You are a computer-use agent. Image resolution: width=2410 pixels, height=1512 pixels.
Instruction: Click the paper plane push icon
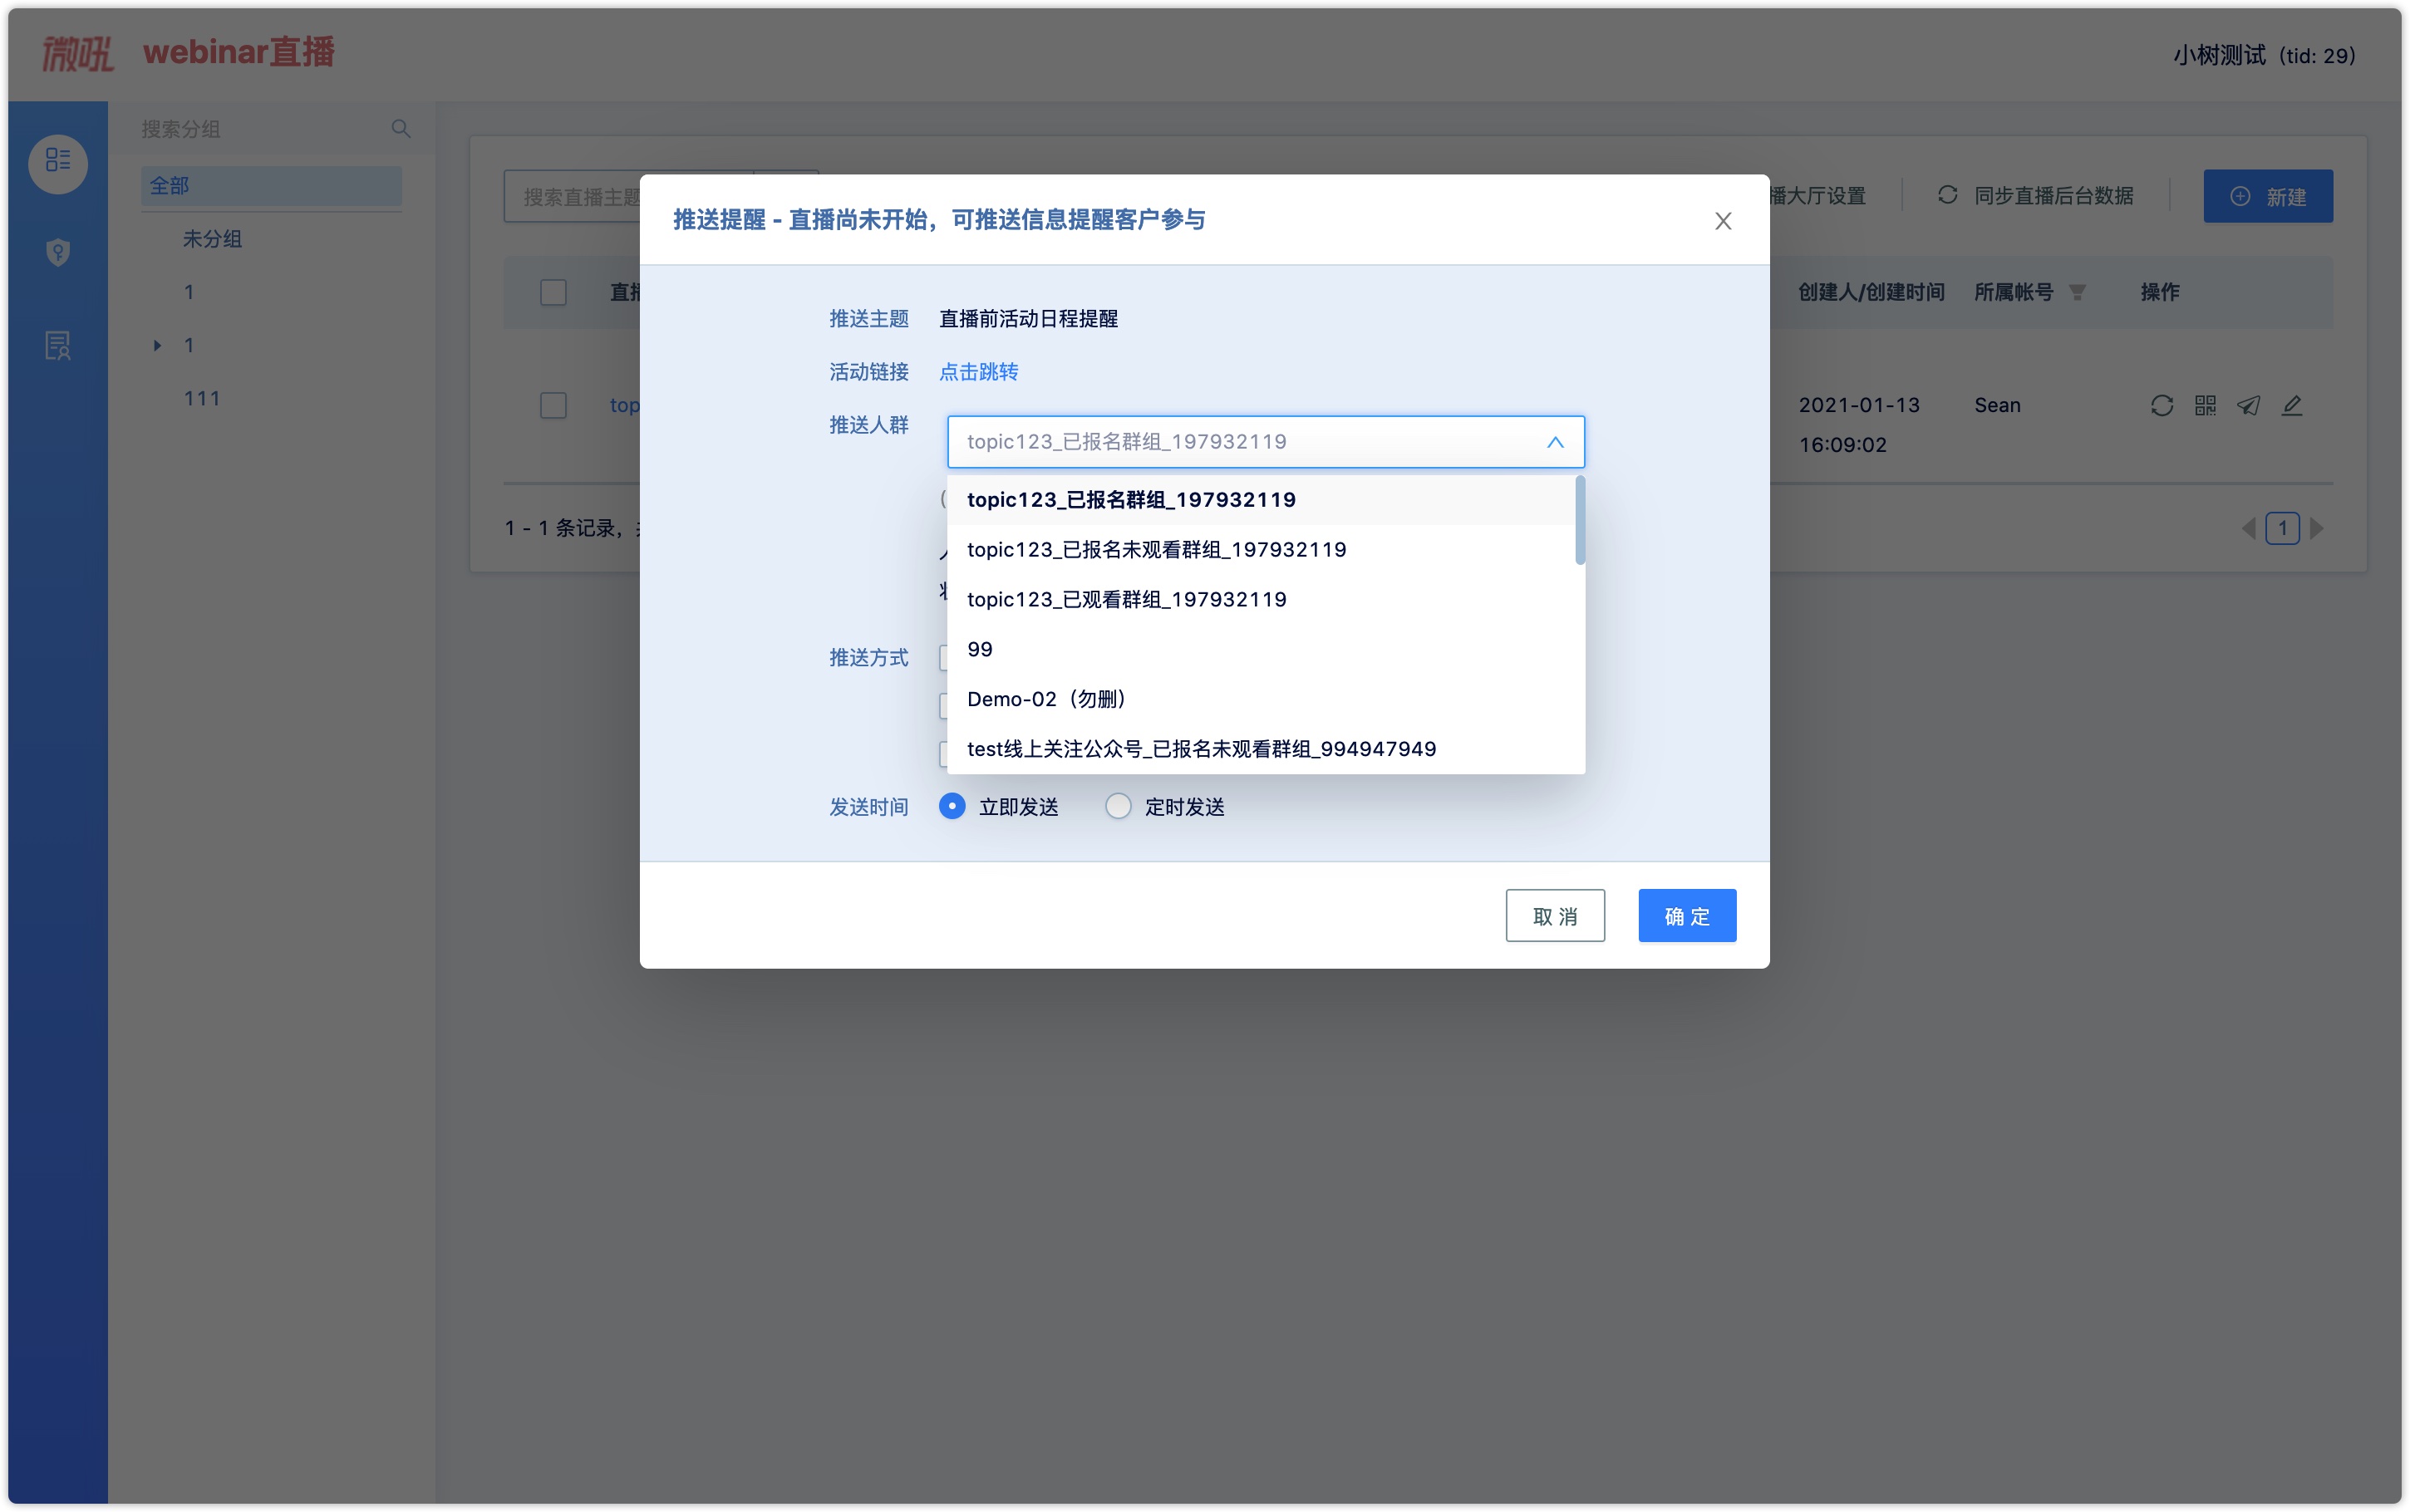[2248, 405]
